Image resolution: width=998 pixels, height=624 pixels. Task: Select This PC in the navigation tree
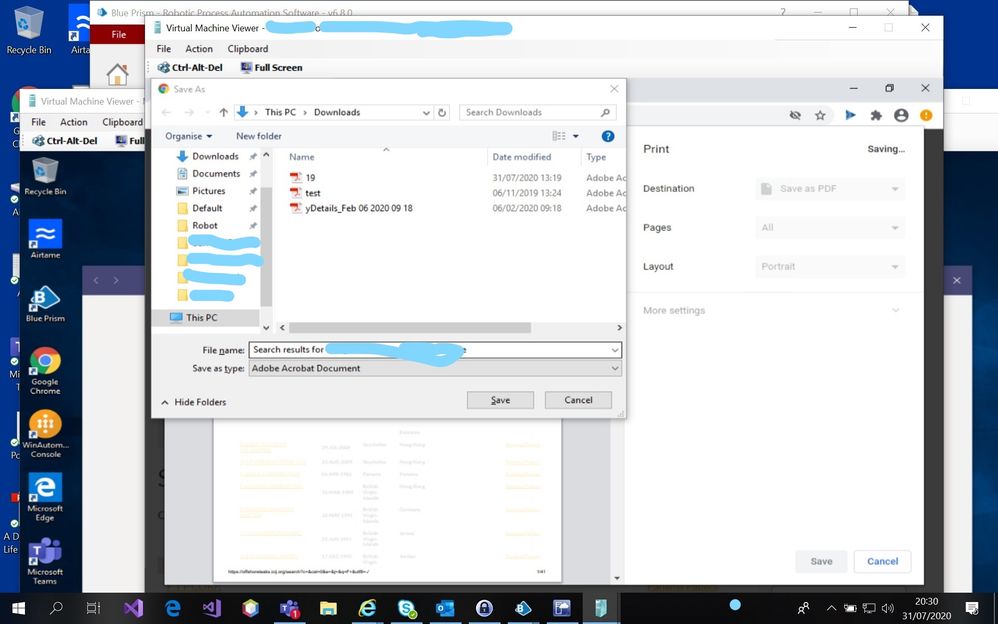point(202,317)
